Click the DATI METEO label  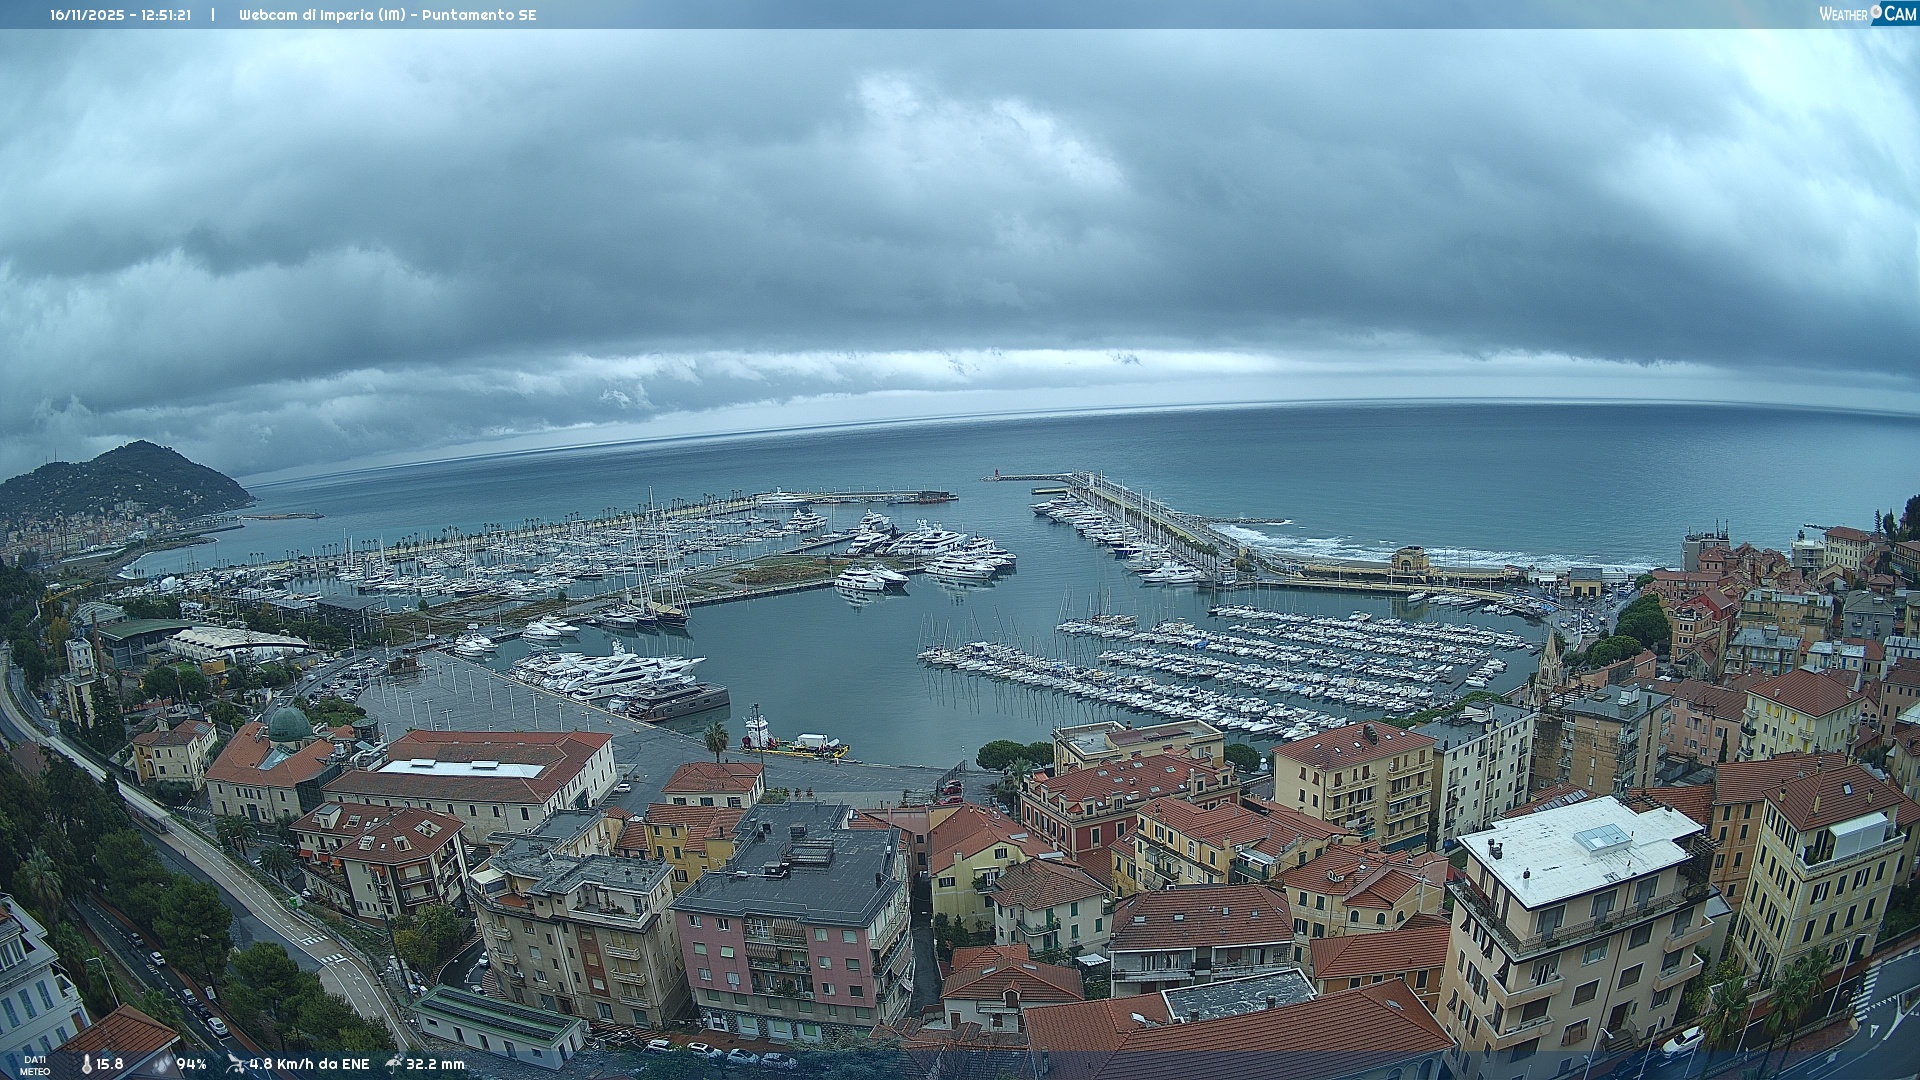click(x=35, y=1065)
